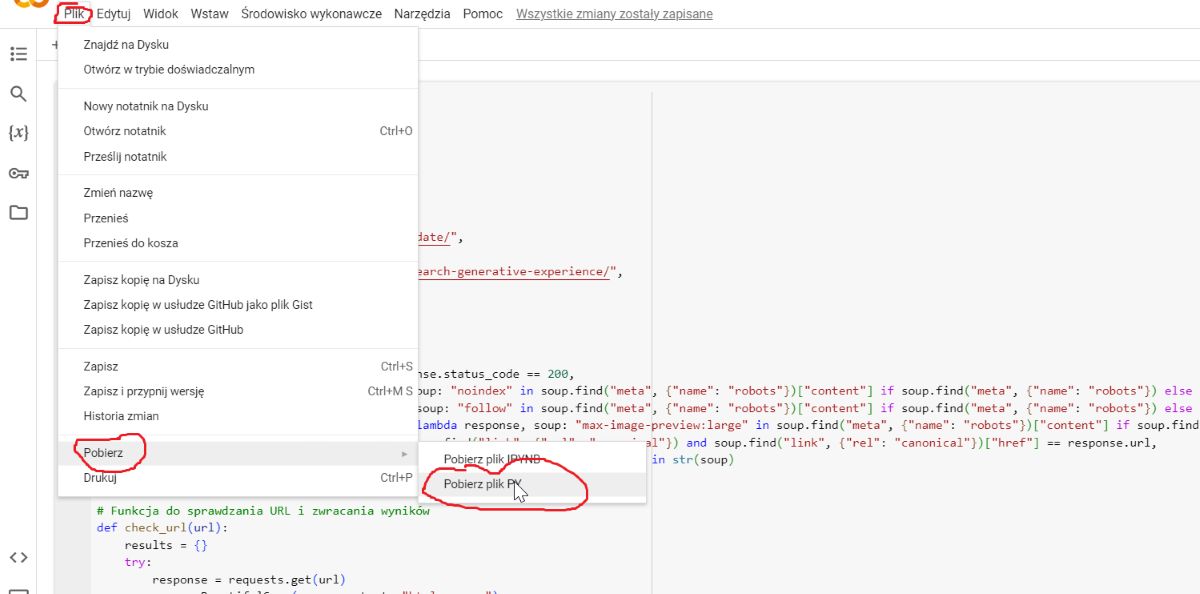Open the Środowisko wykonawcze menu
This screenshot has height=594, width=1200.
(311, 14)
